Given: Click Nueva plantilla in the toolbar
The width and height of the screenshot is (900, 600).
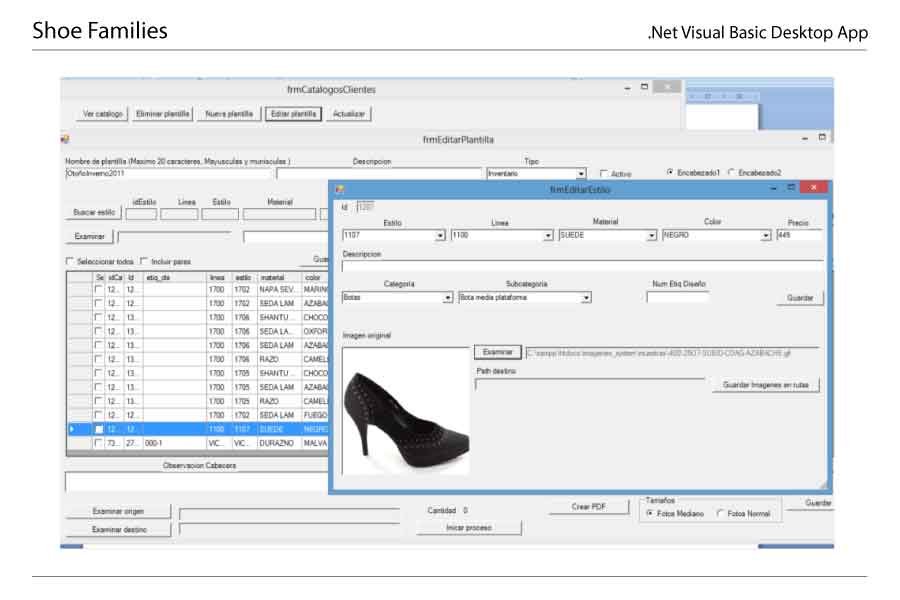Looking at the screenshot, I should [x=229, y=114].
